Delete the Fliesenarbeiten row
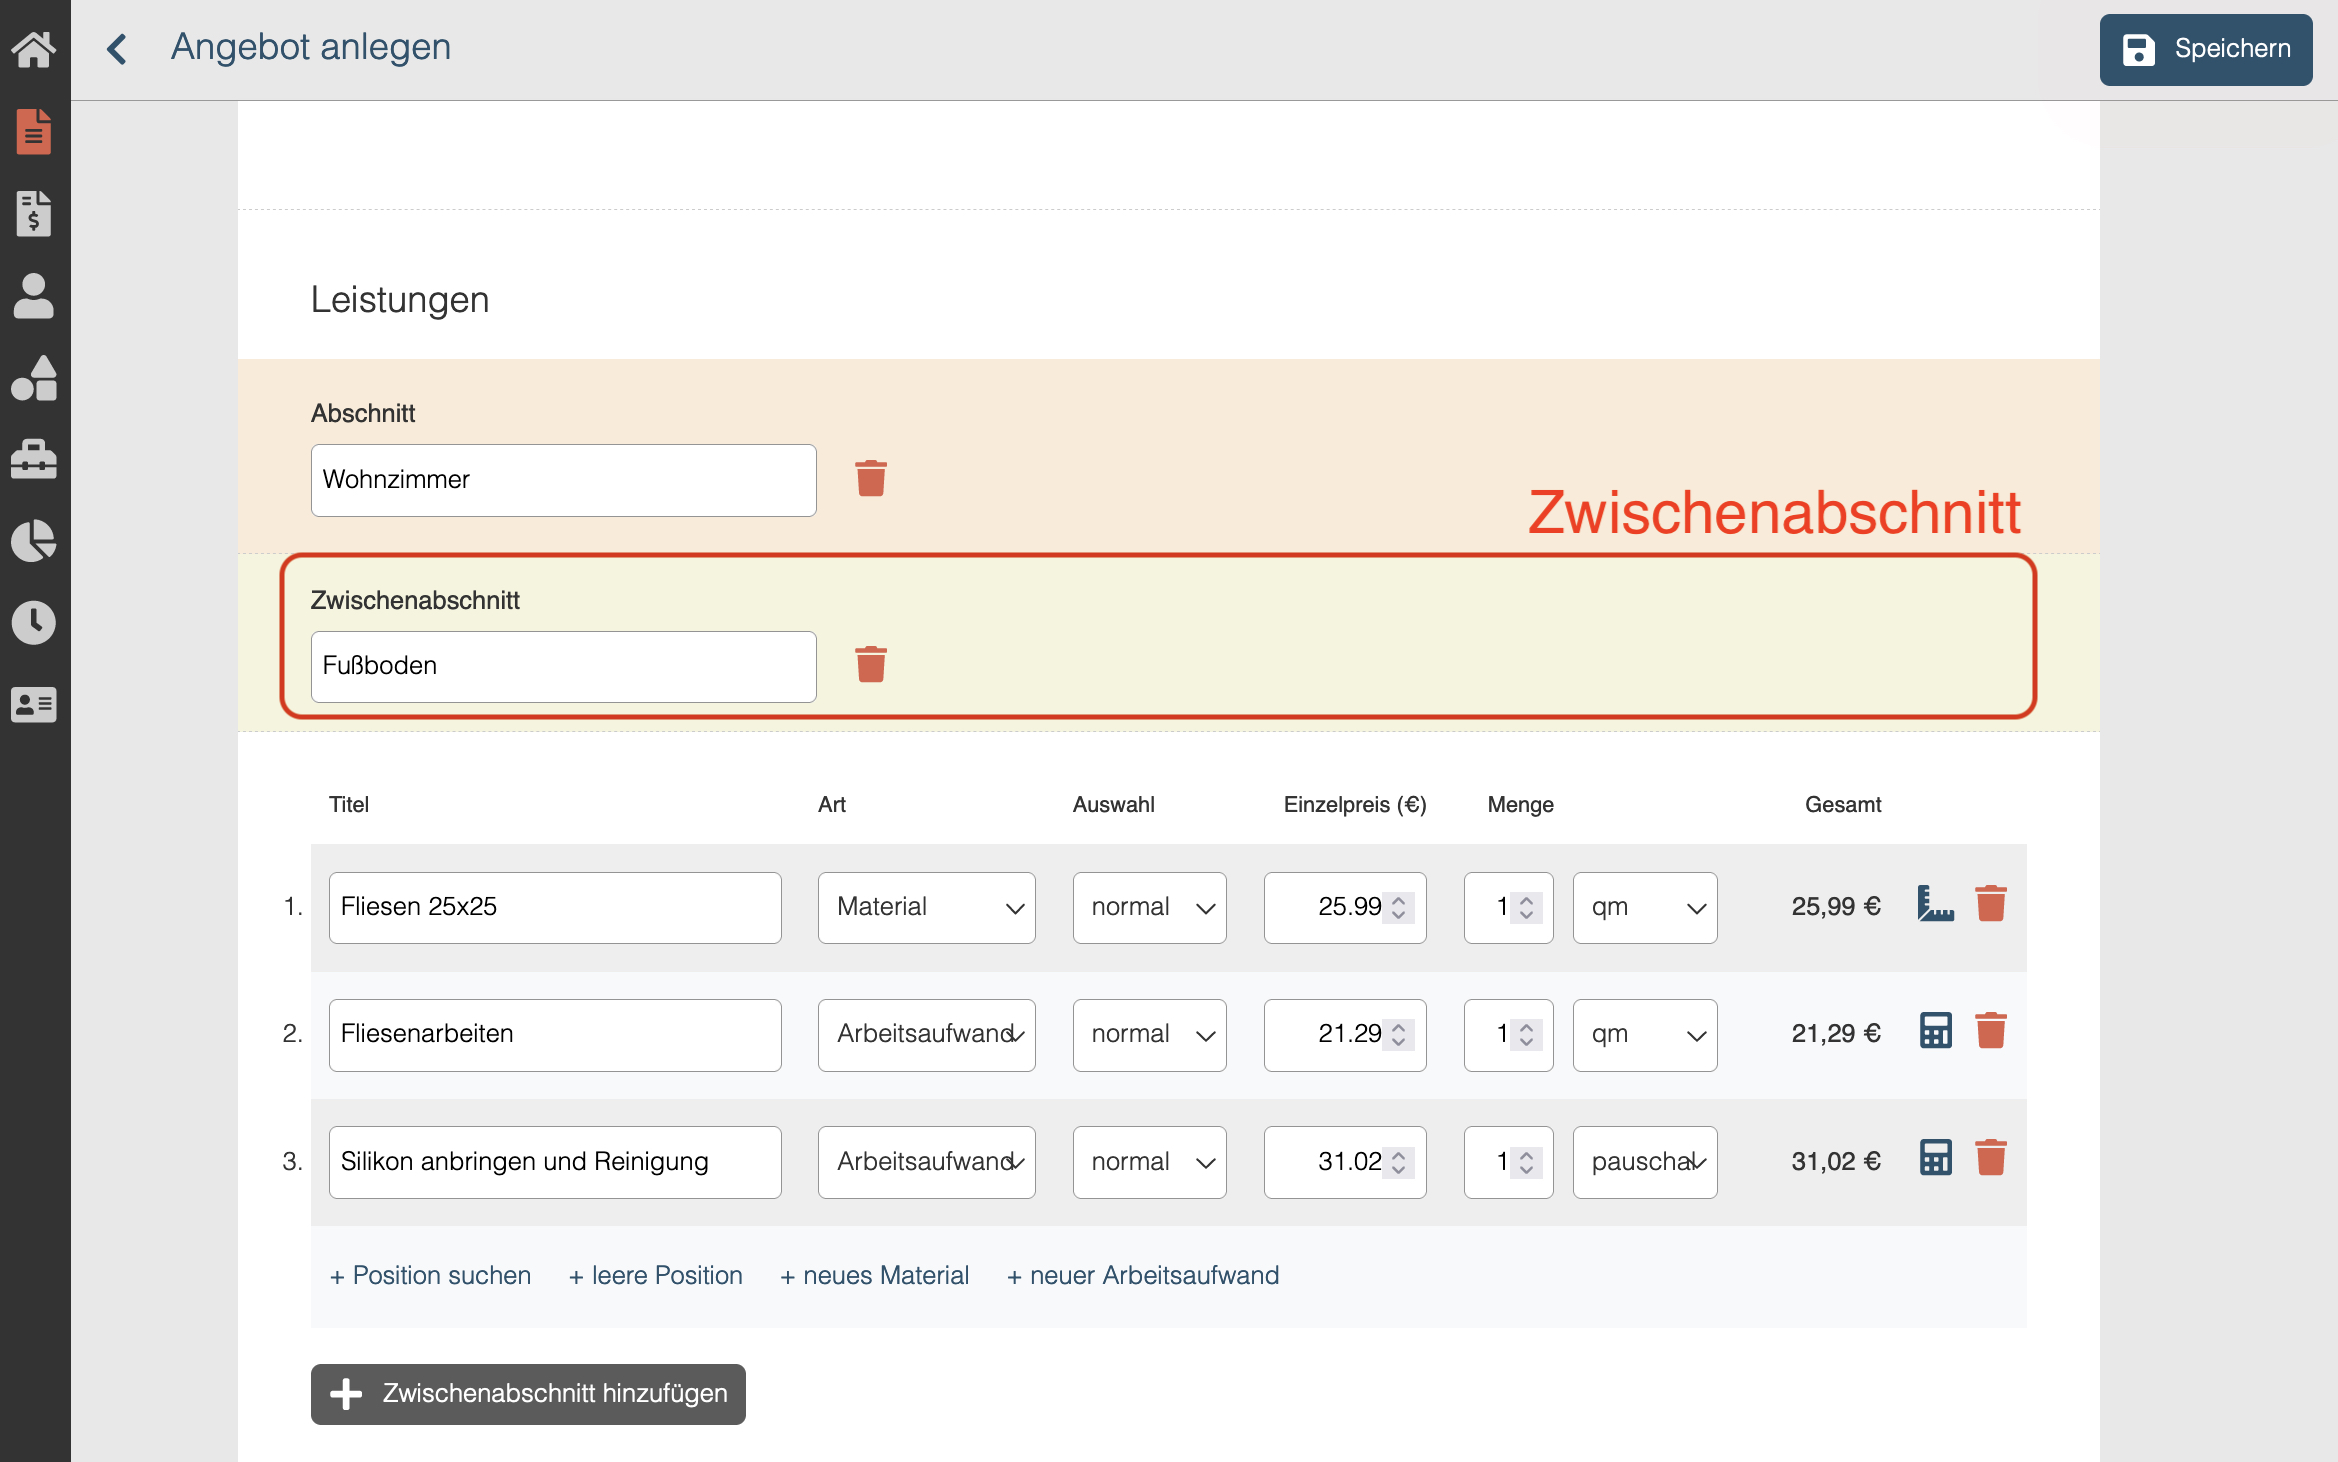The width and height of the screenshot is (2338, 1462). 1991,1031
